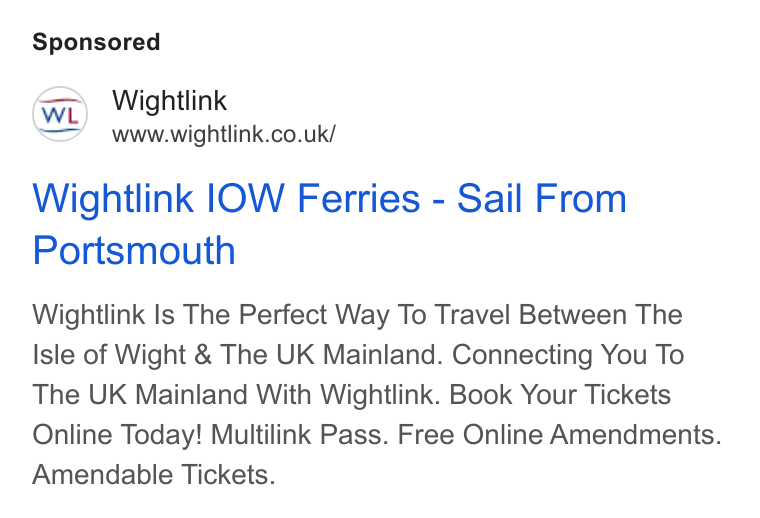Select the Wightlink advertiser name
This screenshot has height=518, width=760.
coord(169,101)
